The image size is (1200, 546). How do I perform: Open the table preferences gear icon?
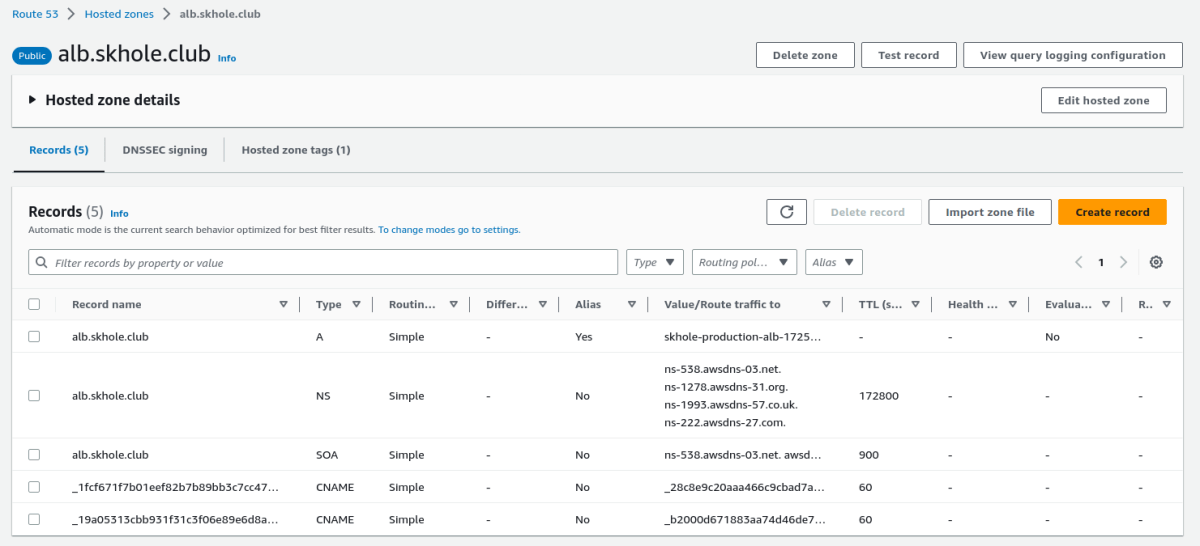click(x=1156, y=262)
